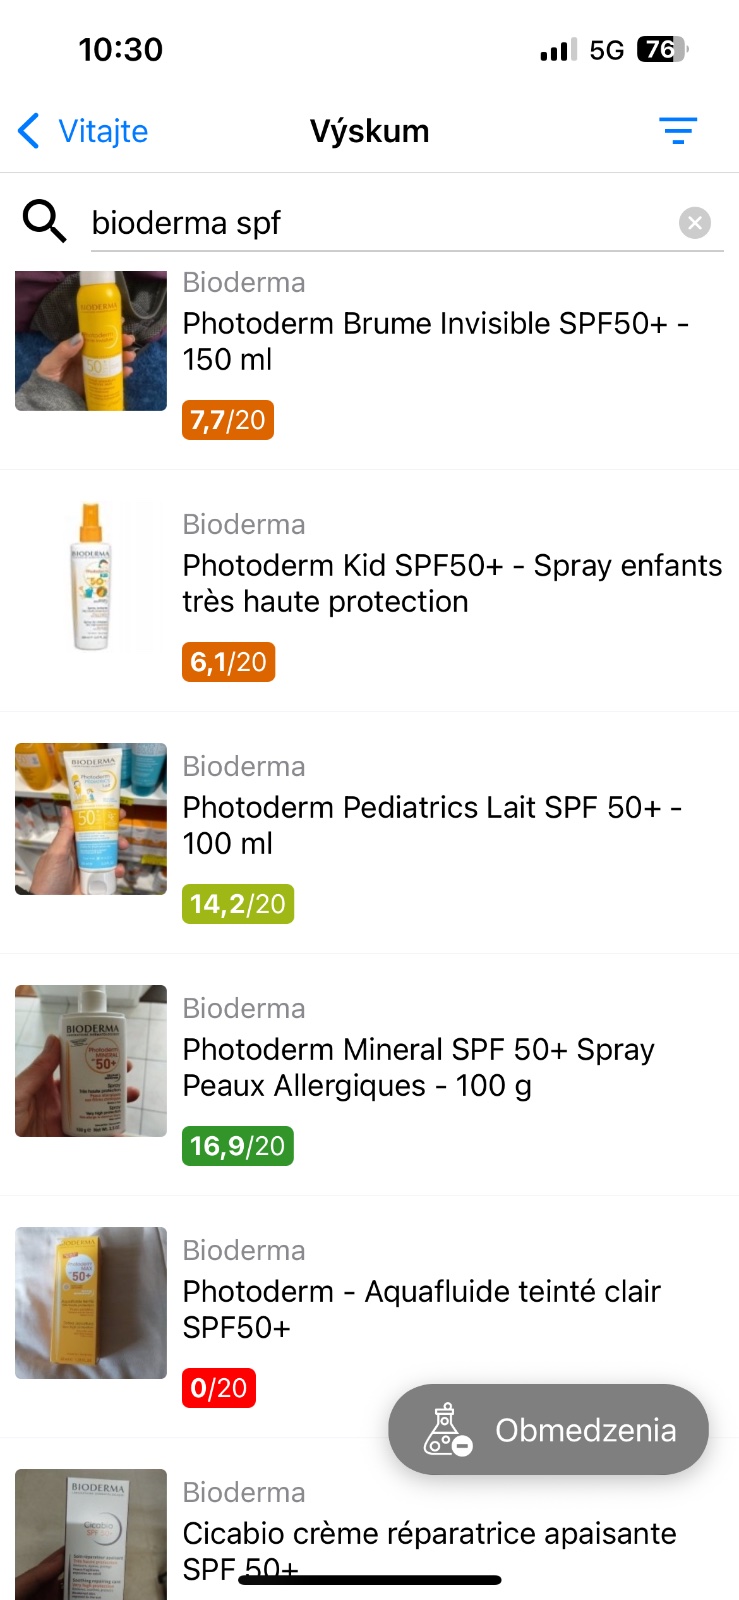
Task: Click the flask icon on Obmedzenia
Action: coord(446,1429)
